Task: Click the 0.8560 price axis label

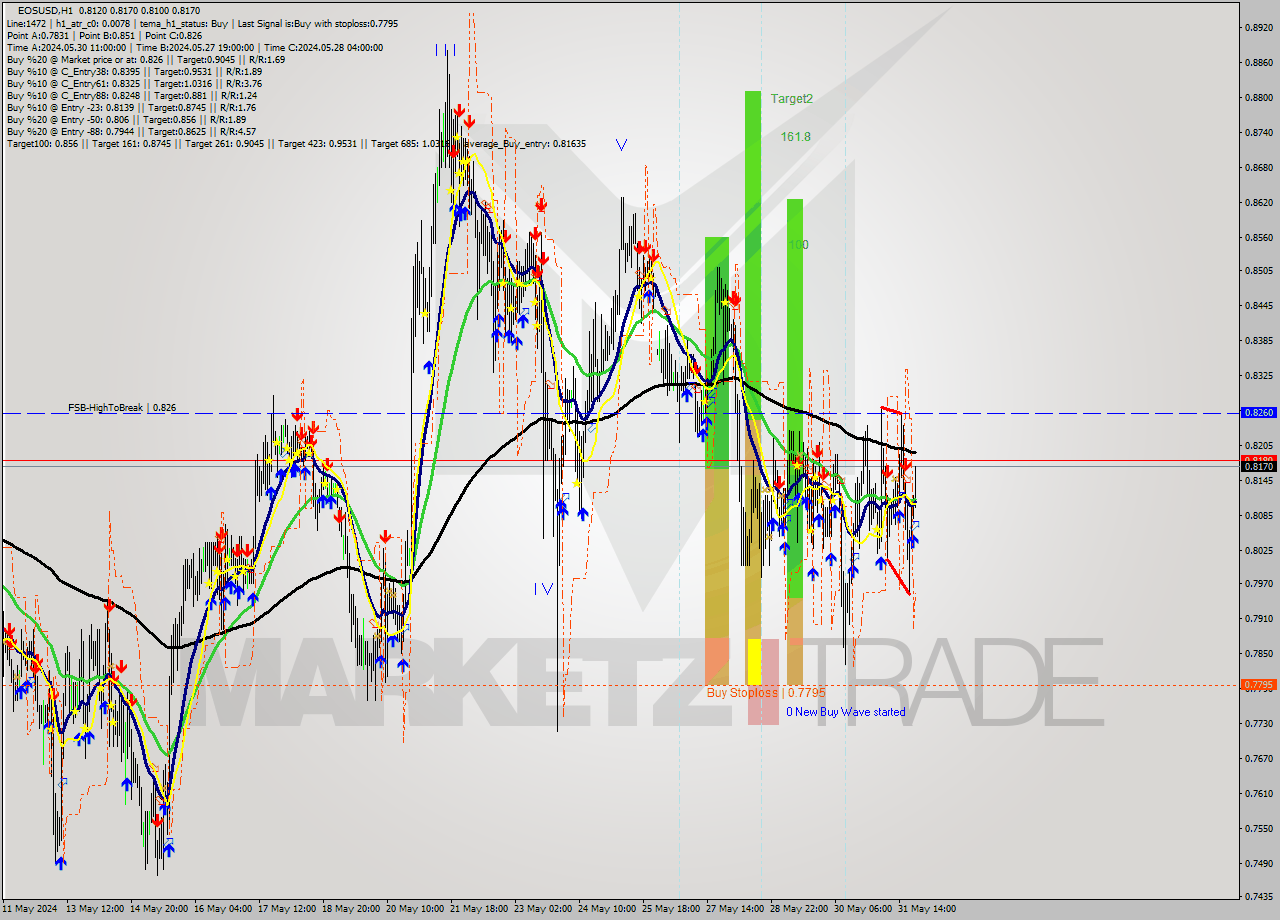Action: tap(1257, 238)
